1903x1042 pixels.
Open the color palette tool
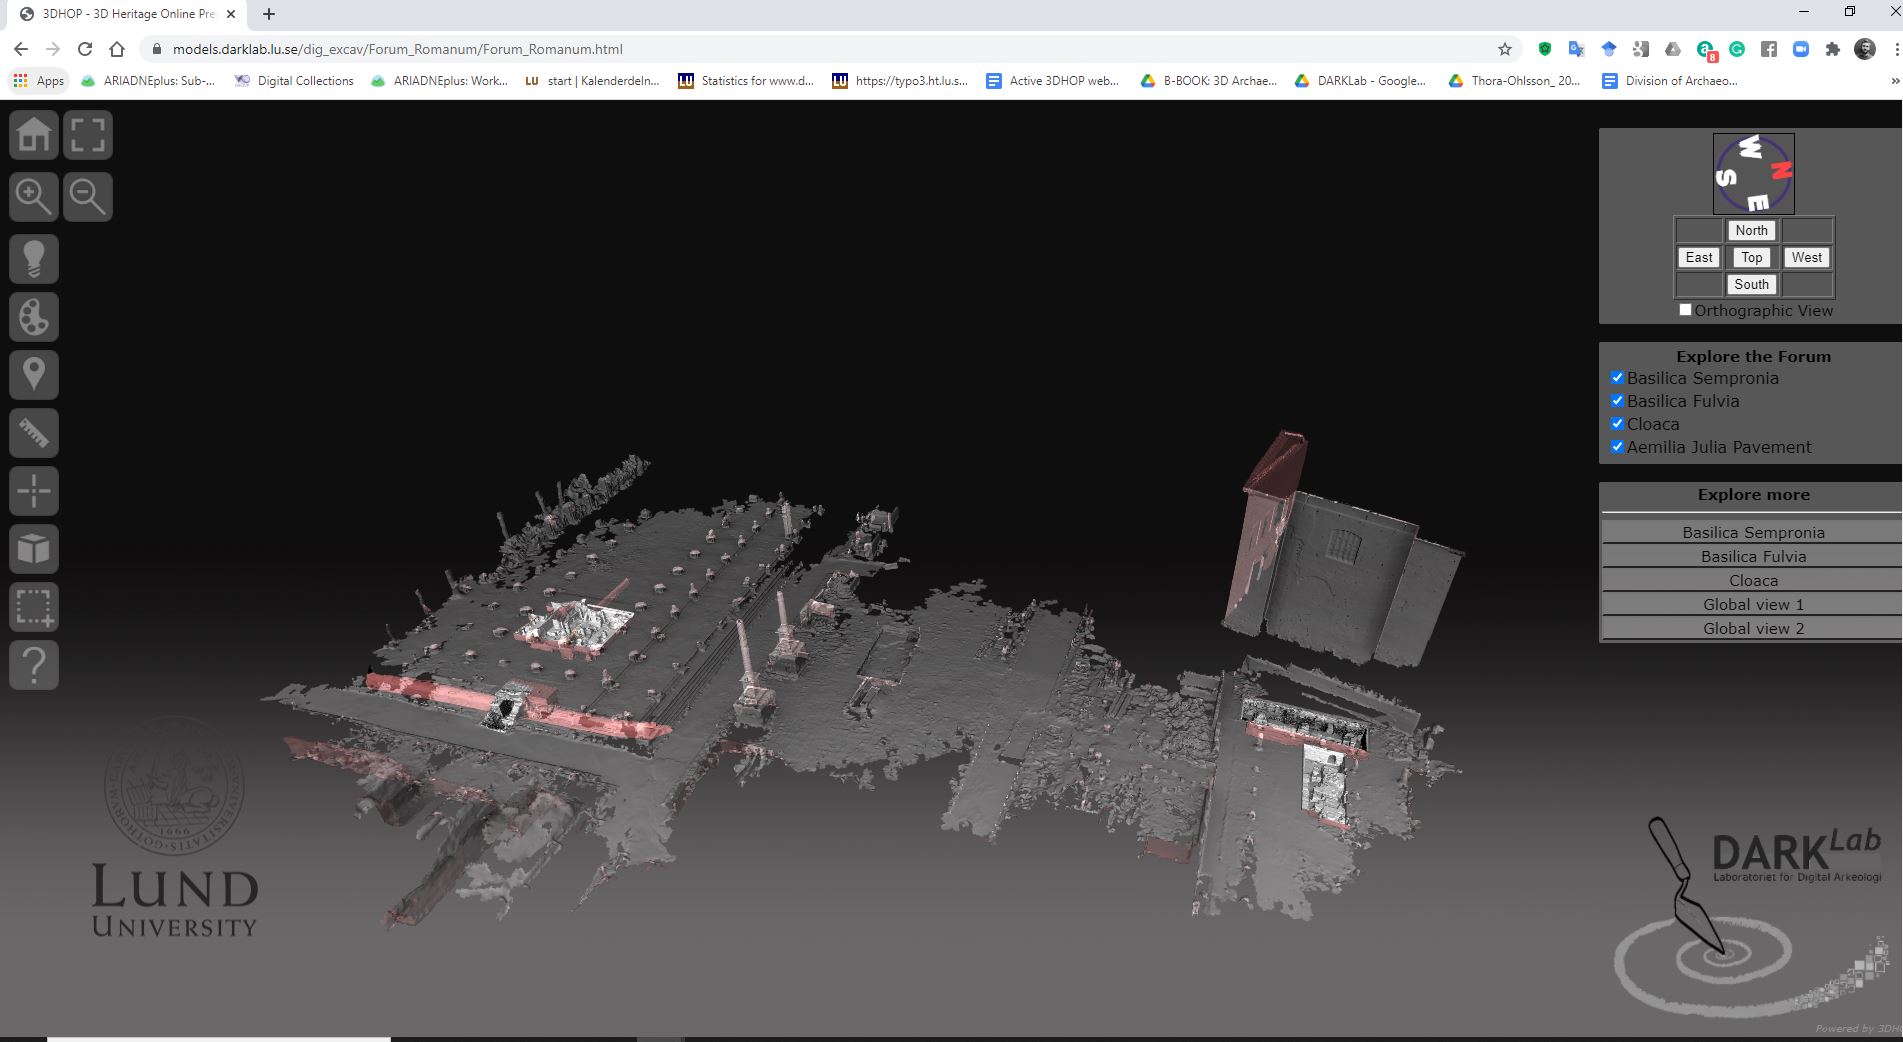coord(34,317)
